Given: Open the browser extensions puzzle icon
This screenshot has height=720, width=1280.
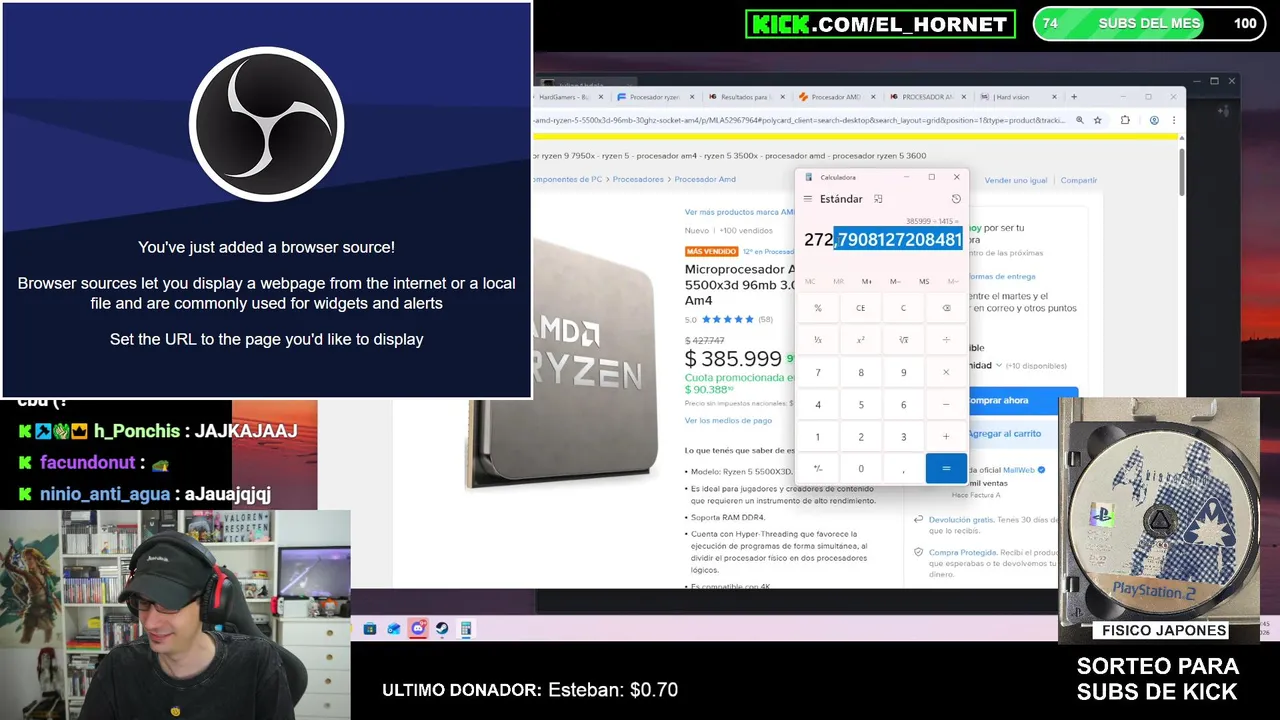Looking at the screenshot, I should [x=1125, y=120].
